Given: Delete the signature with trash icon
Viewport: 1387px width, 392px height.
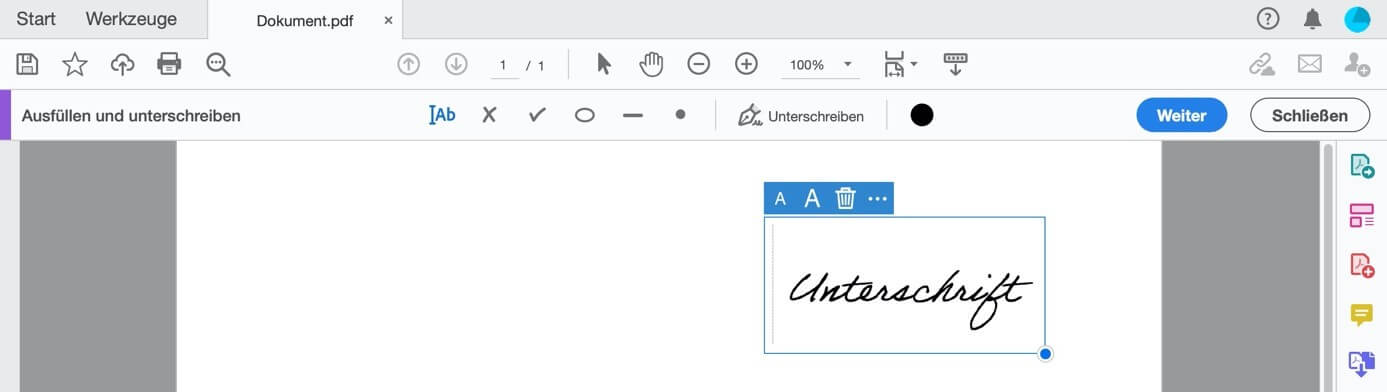Looking at the screenshot, I should click(x=845, y=198).
